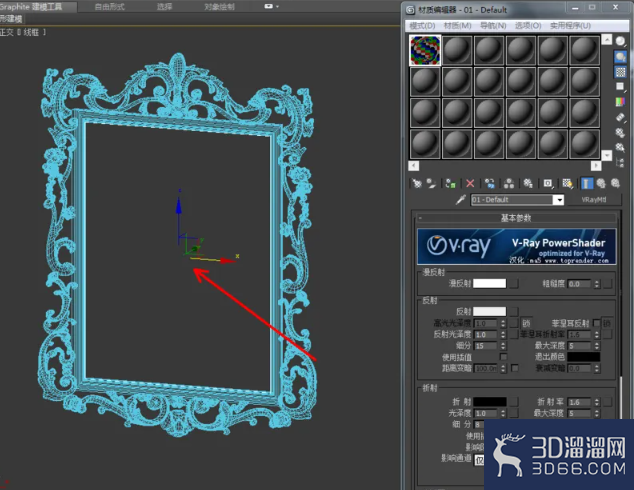The image size is (634, 490).
Task: Click 线框 viewport shading label
Action: (x=31, y=32)
